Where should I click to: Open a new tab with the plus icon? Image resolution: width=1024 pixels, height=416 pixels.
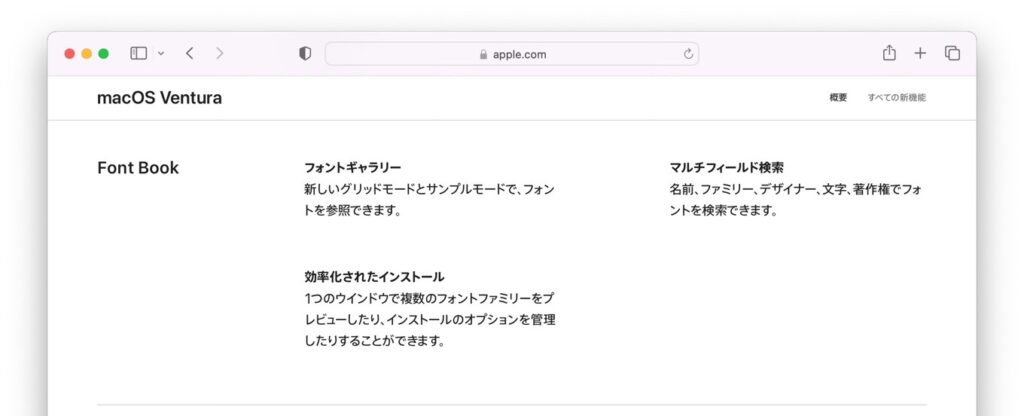pos(920,54)
